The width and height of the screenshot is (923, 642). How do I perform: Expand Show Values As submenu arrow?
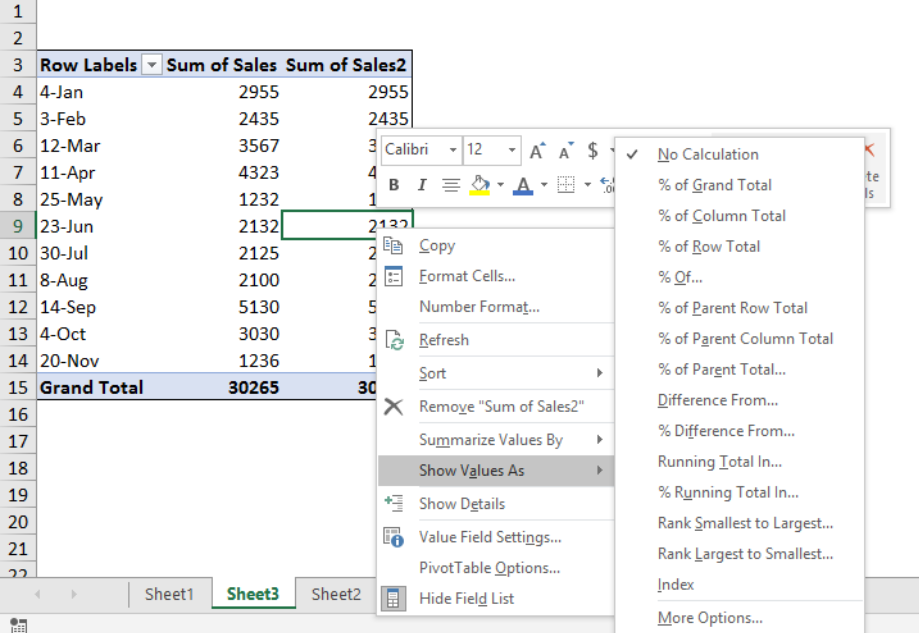pos(599,470)
